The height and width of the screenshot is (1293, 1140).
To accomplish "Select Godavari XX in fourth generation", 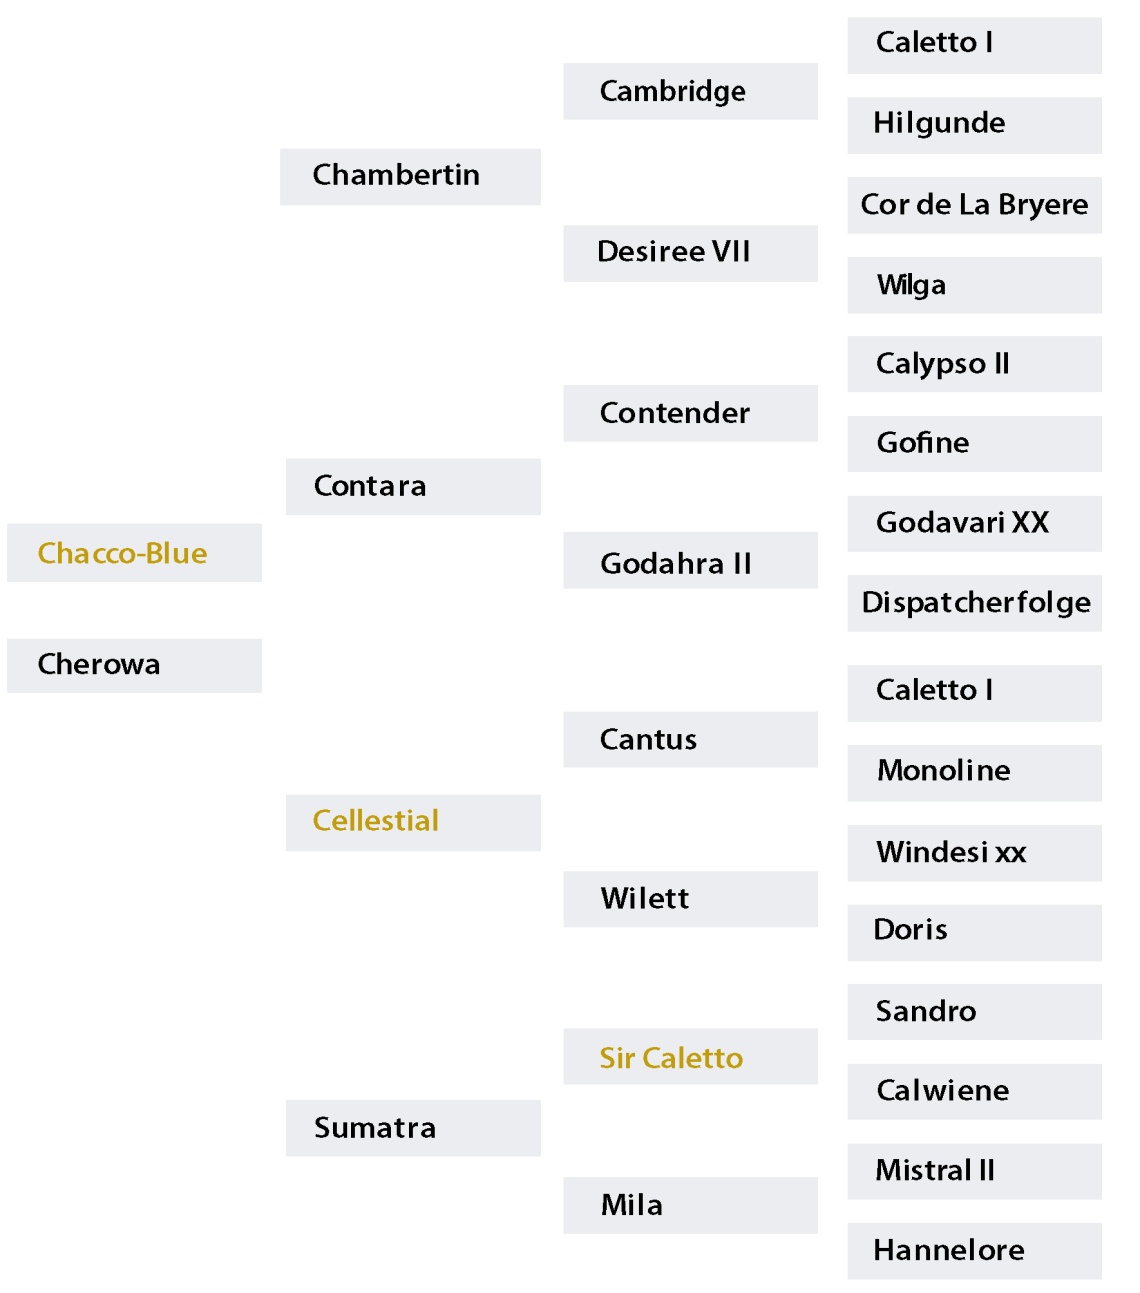I will tap(962, 523).
